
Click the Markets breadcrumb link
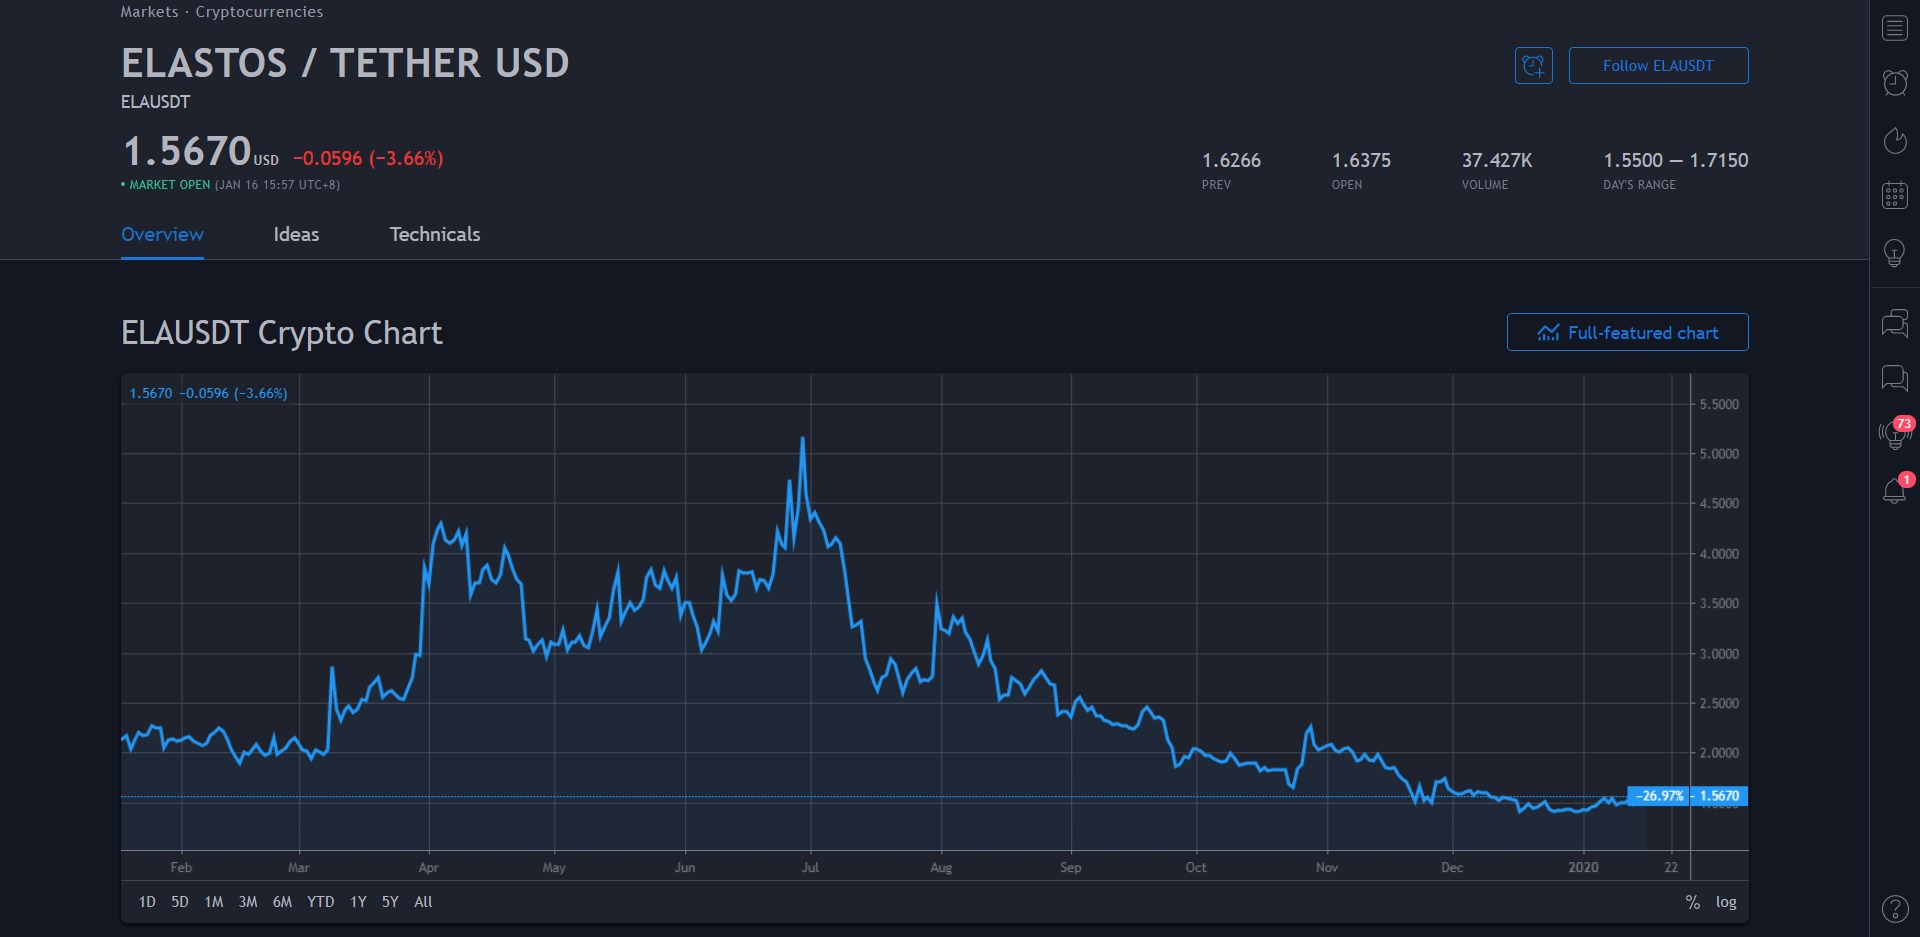(x=149, y=12)
